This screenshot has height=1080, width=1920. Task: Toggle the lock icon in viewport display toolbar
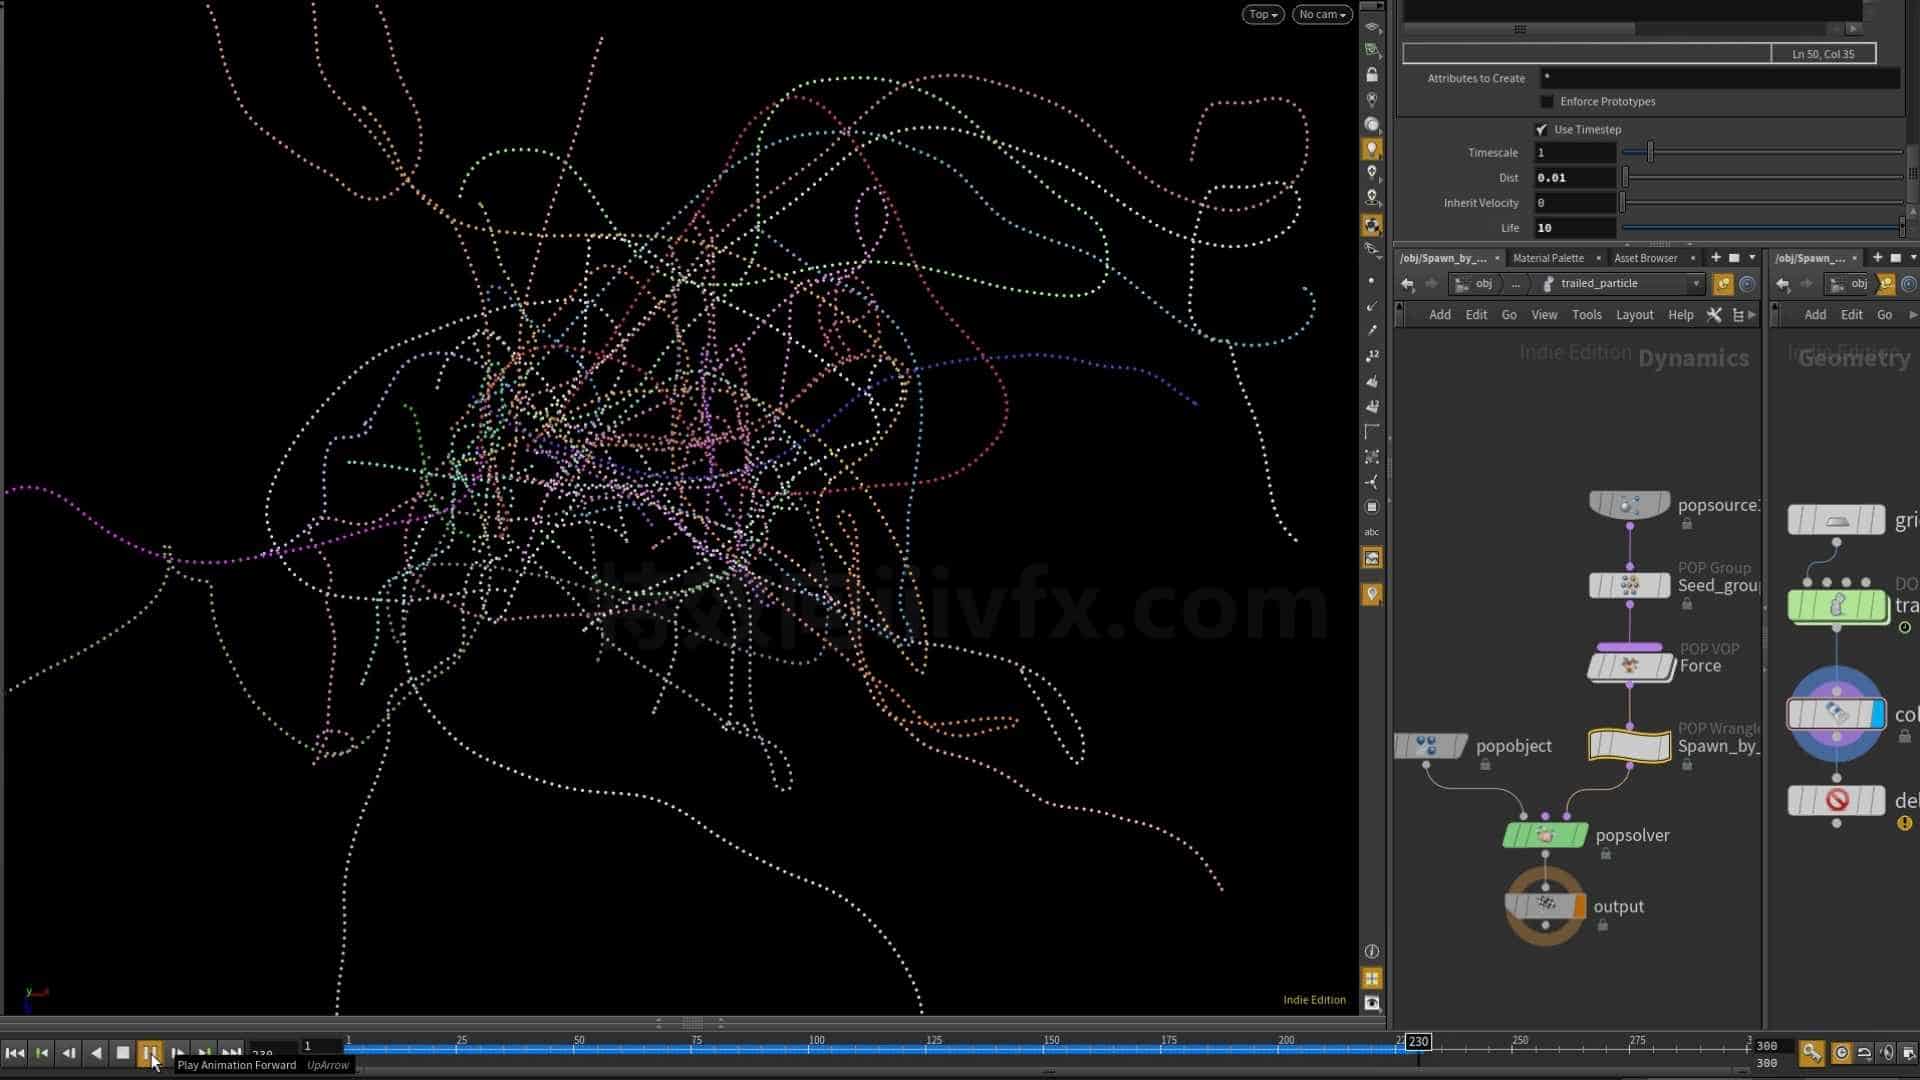coord(1372,75)
